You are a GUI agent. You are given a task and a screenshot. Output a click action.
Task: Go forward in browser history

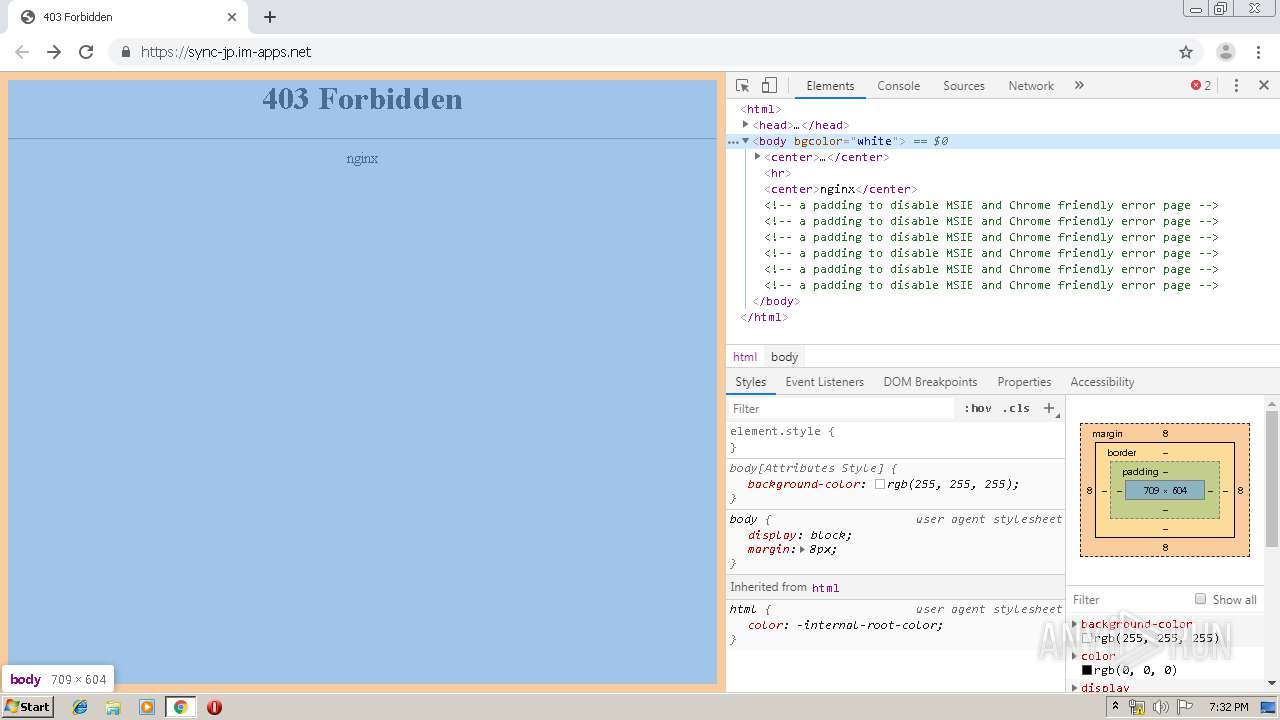pos(54,52)
